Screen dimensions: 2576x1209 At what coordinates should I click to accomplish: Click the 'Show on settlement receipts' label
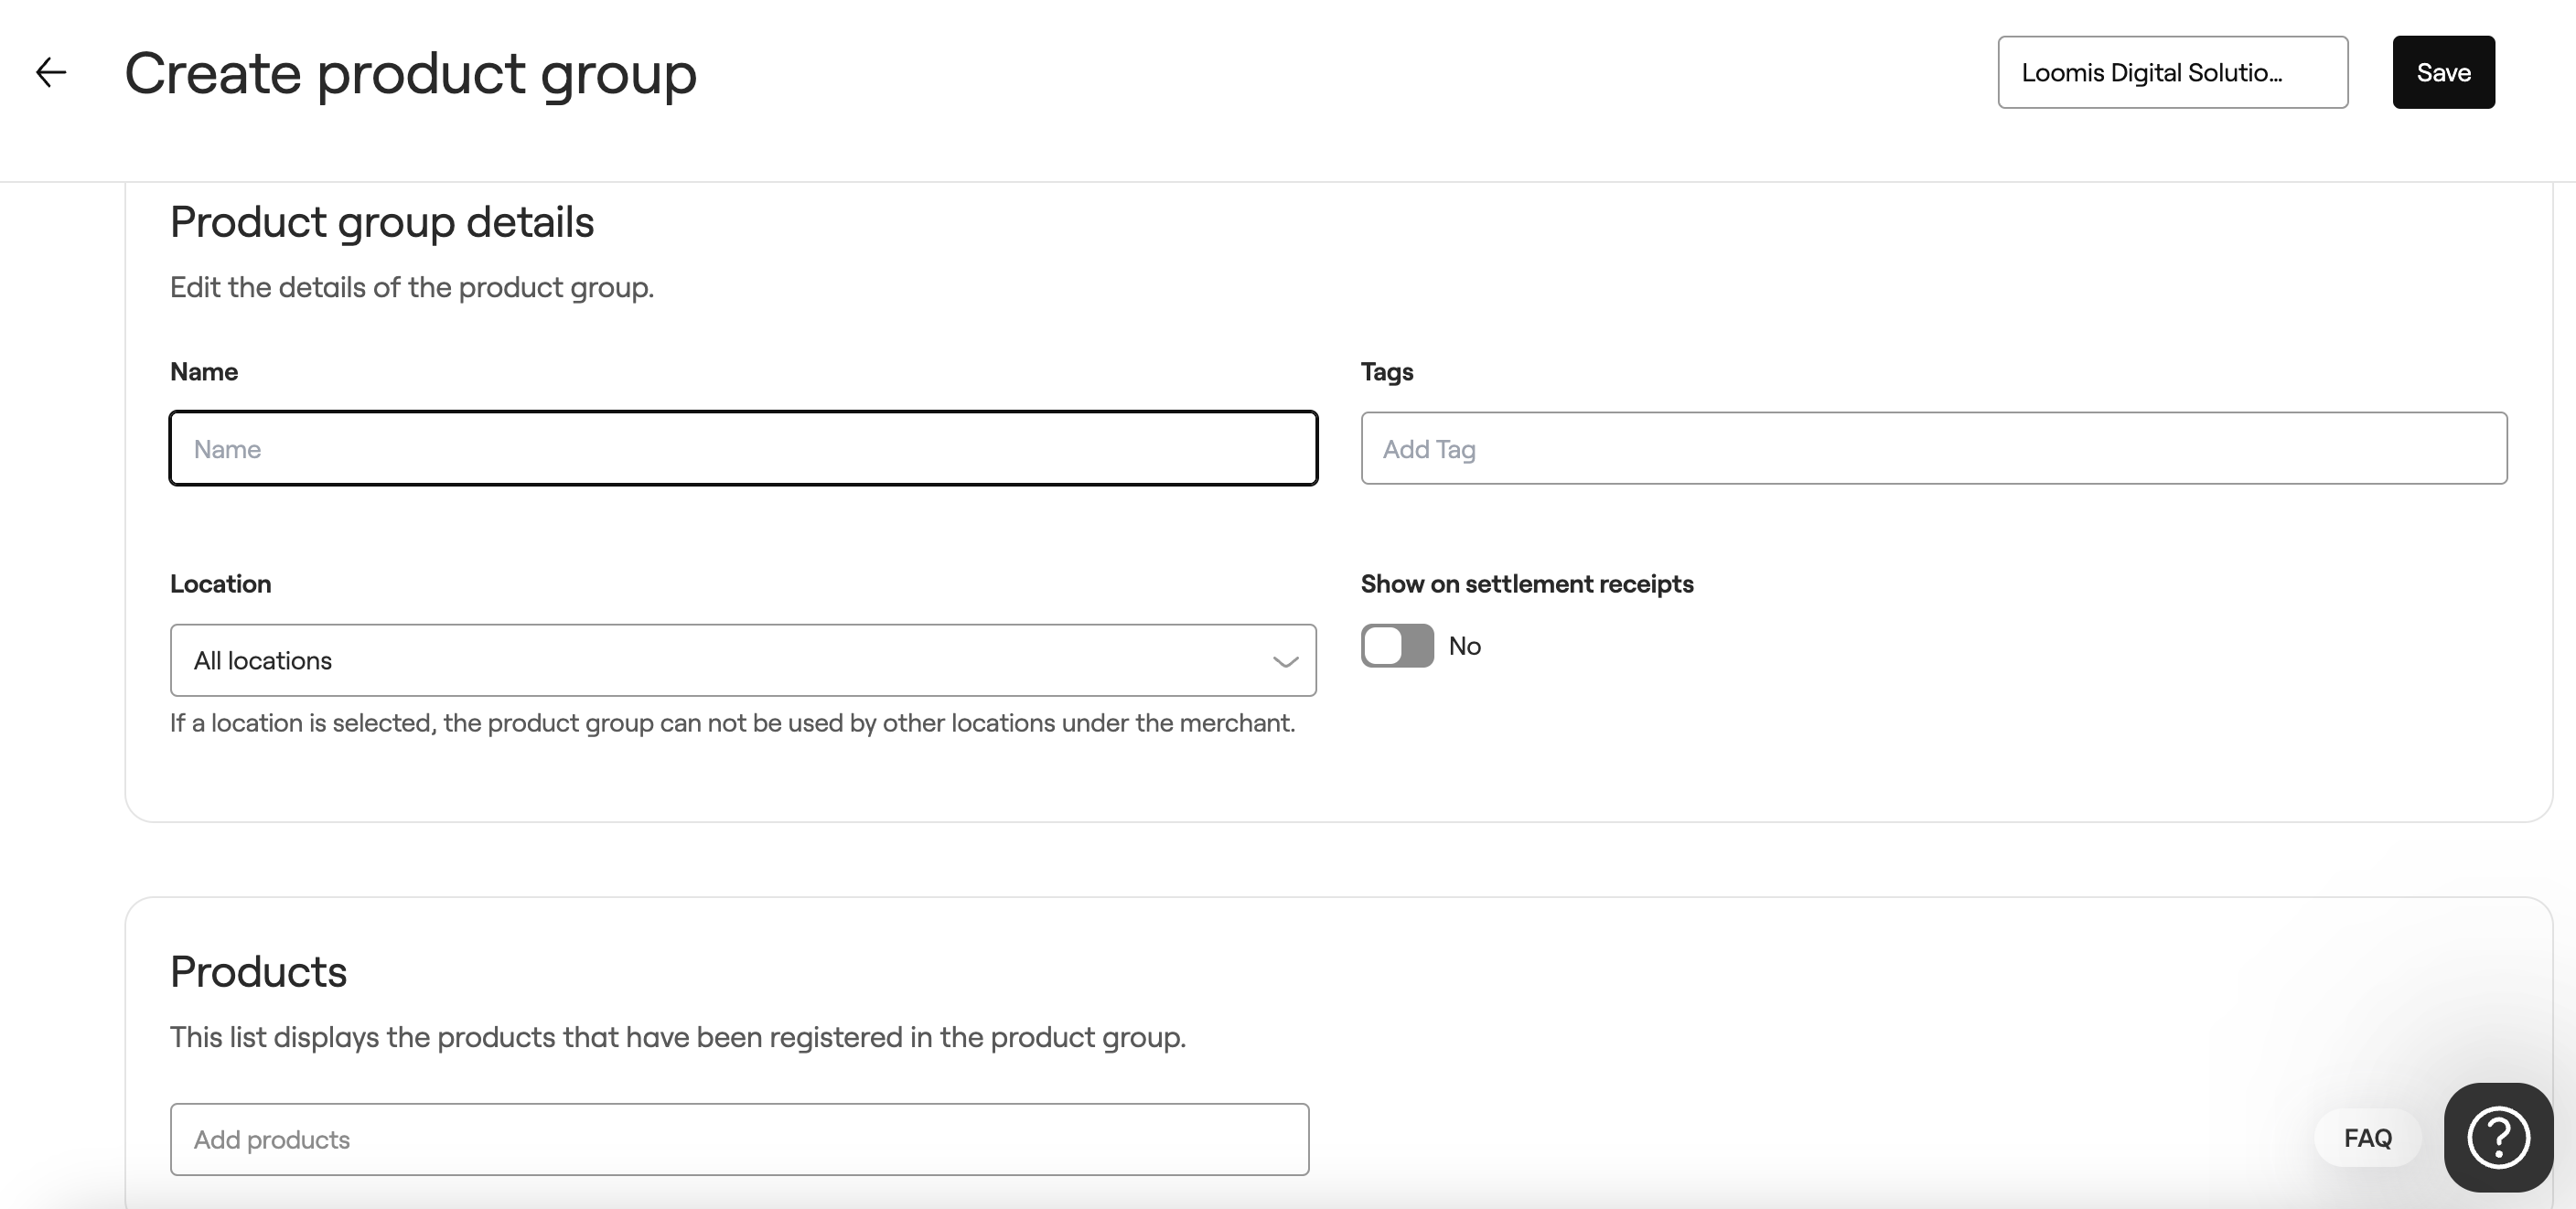pos(1527,584)
